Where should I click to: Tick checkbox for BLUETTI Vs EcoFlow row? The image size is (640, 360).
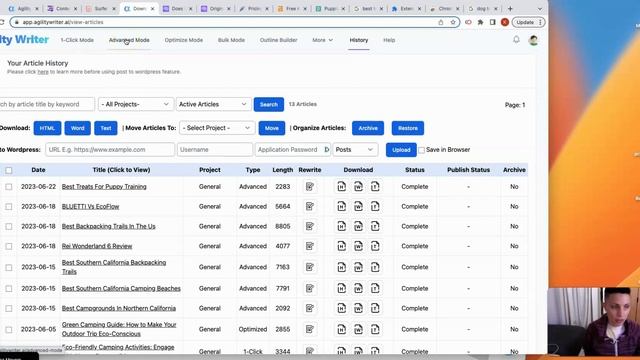click(x=9, y=207)
